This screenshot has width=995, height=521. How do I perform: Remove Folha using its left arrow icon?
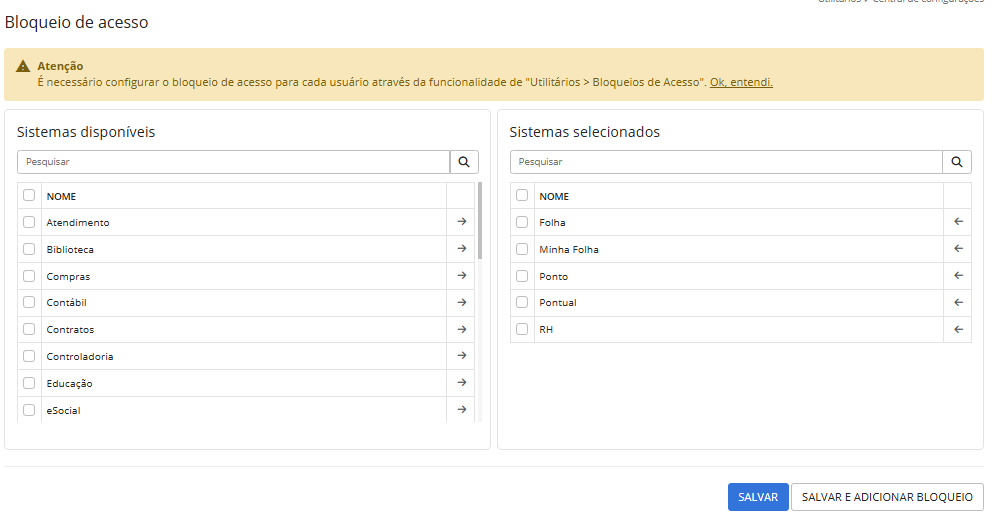[x=957, y=222]
